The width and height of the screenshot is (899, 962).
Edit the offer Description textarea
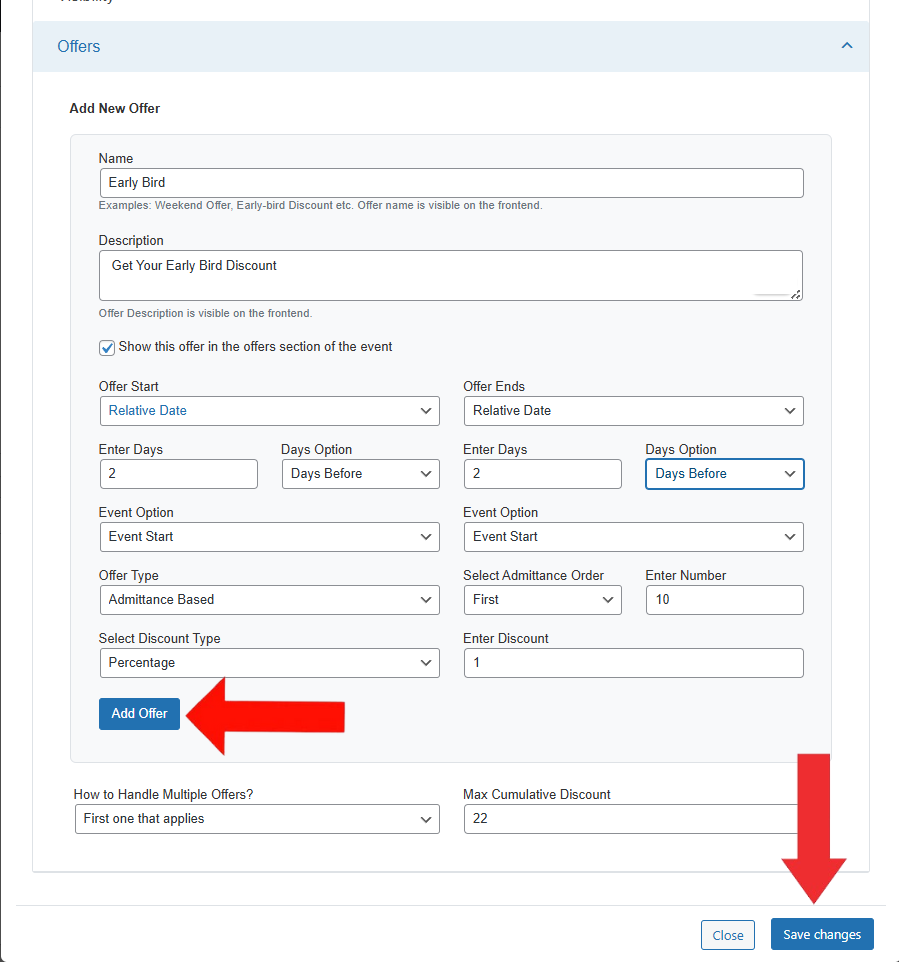(x=451, y=275)
